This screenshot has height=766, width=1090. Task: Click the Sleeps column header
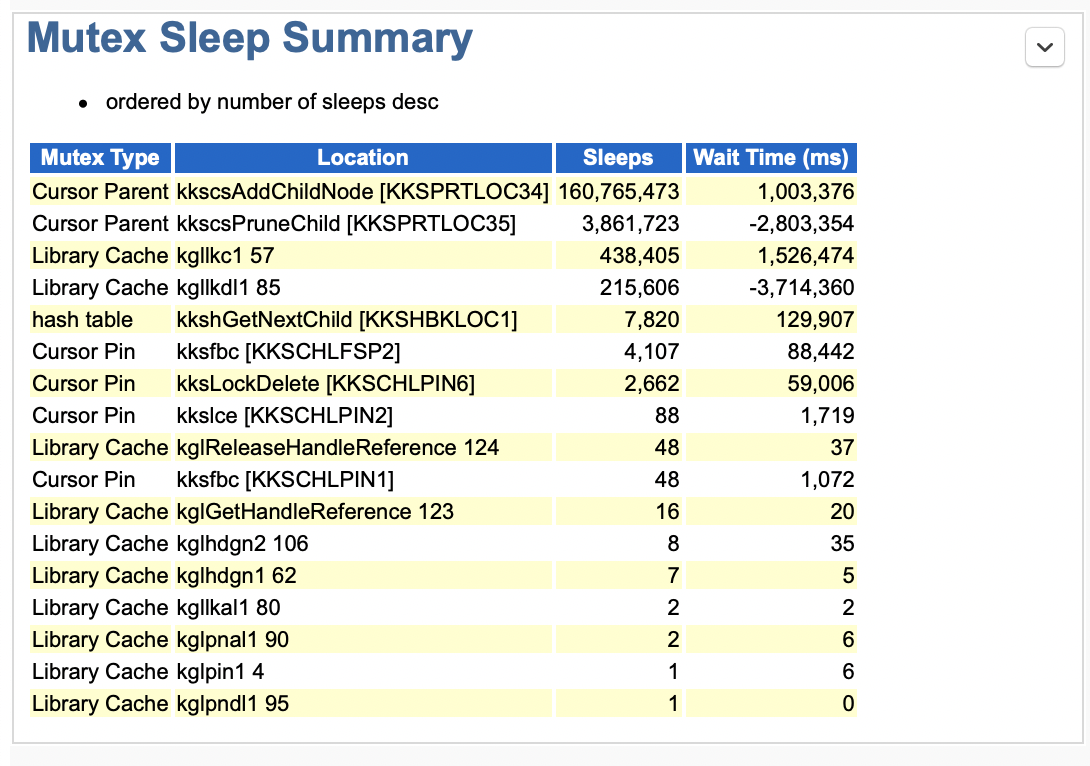[x=618, y=158]
